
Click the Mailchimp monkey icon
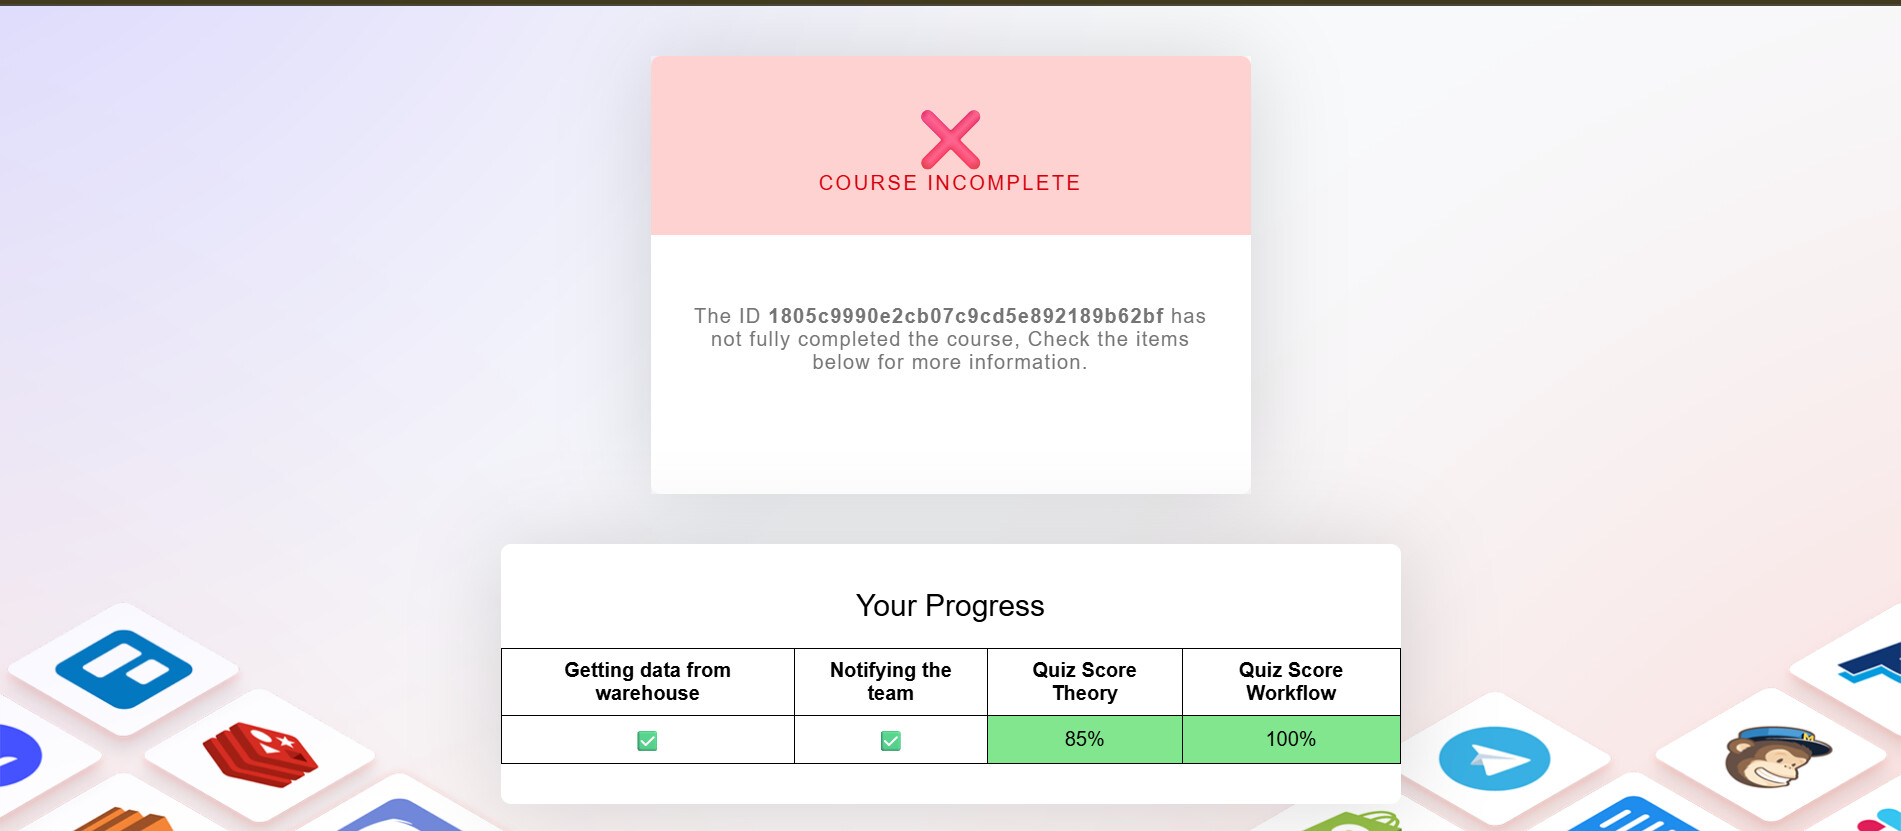tap(1776, 757)
